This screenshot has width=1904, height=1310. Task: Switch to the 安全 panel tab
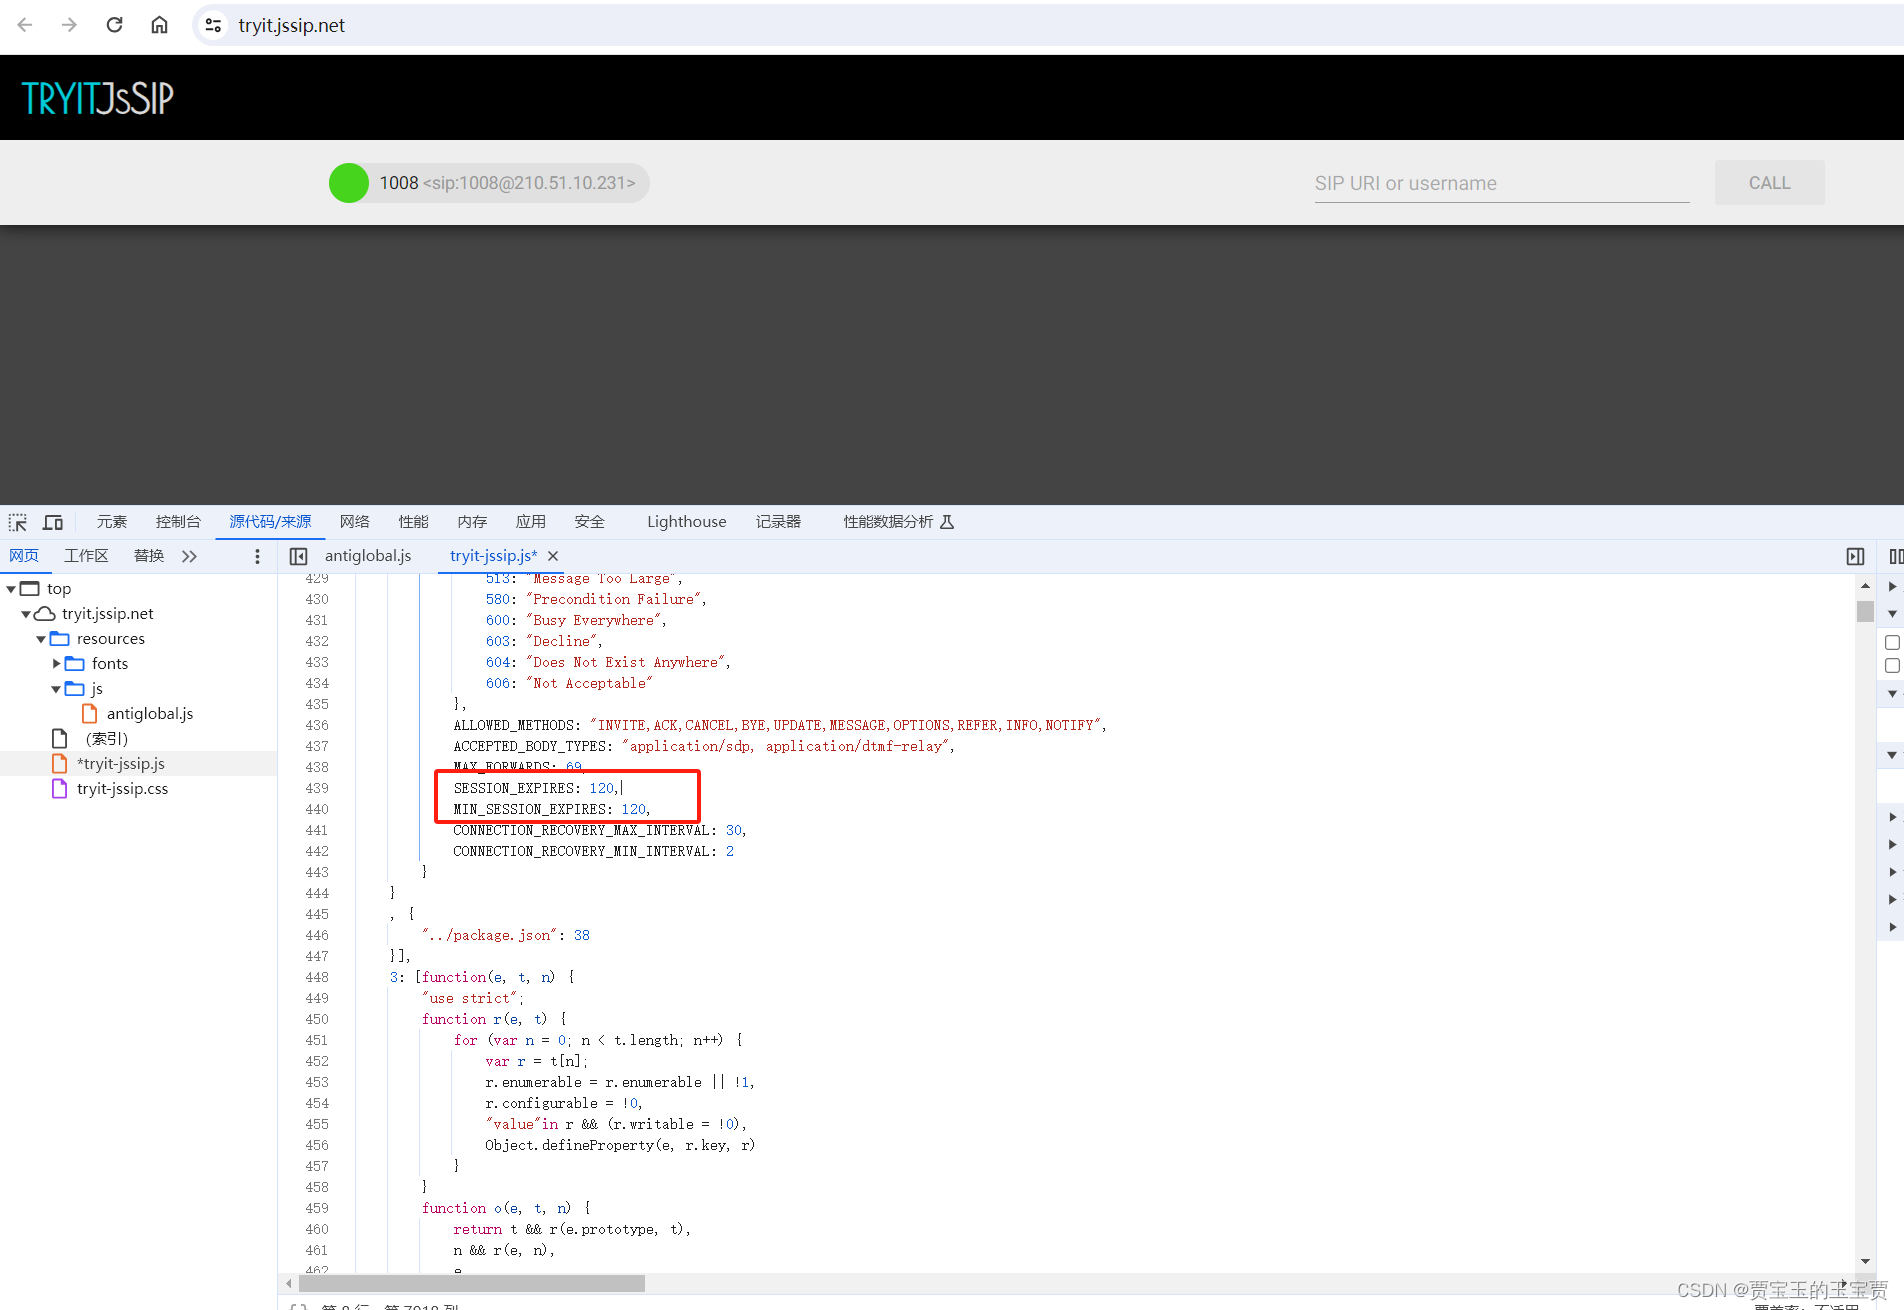coord(590,522)
